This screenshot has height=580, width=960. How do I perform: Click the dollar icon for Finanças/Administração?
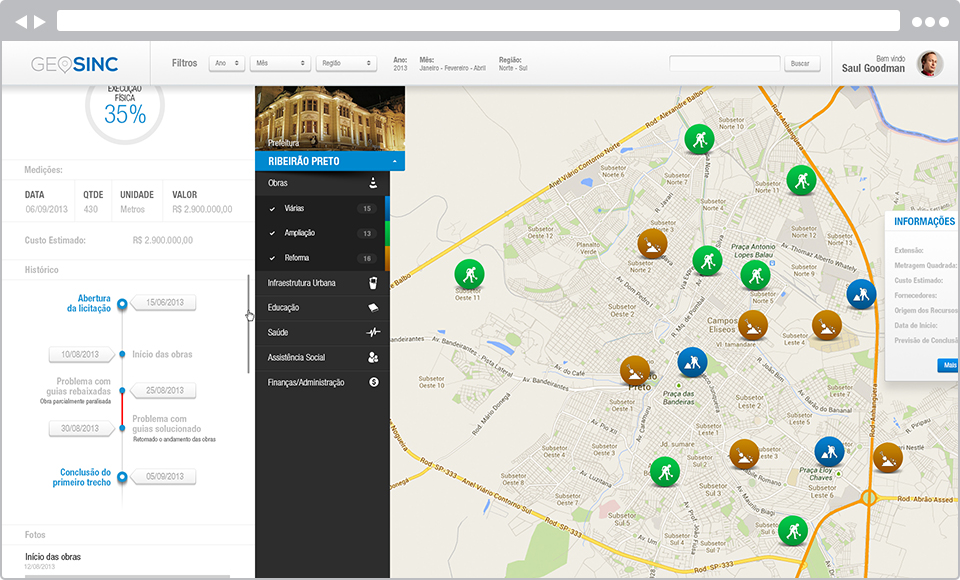tap(373, 382)
